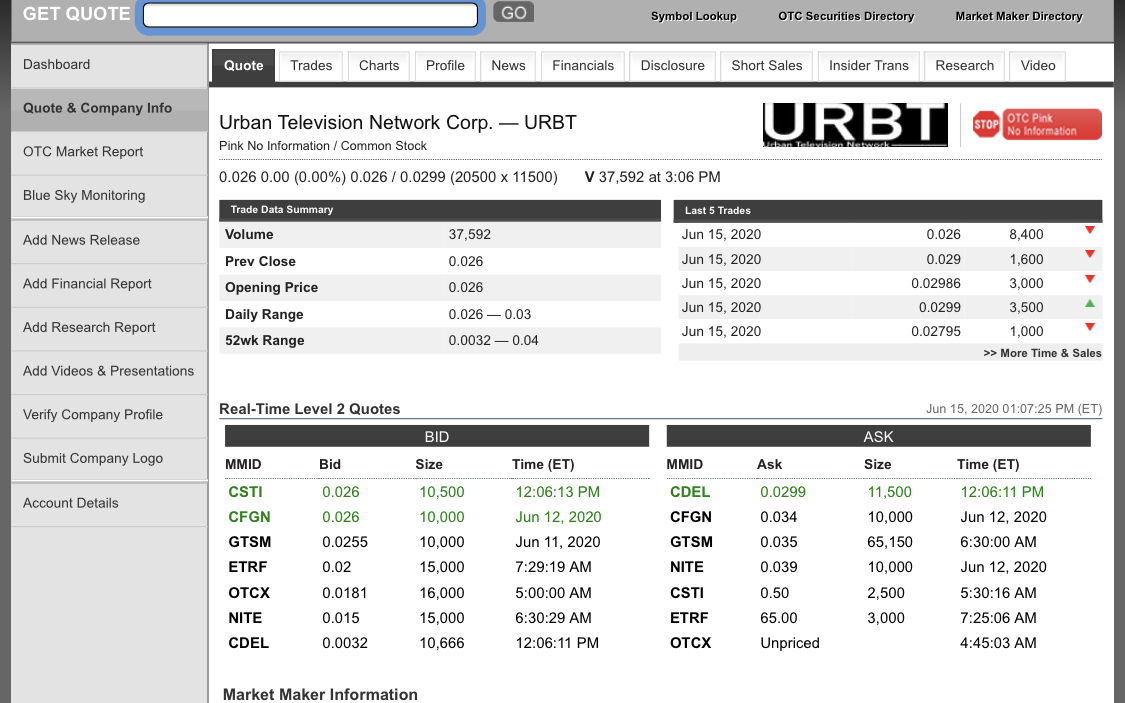Click OTCX in the ask MMID column
1125x703 pixels.
[x=690, y=643]
